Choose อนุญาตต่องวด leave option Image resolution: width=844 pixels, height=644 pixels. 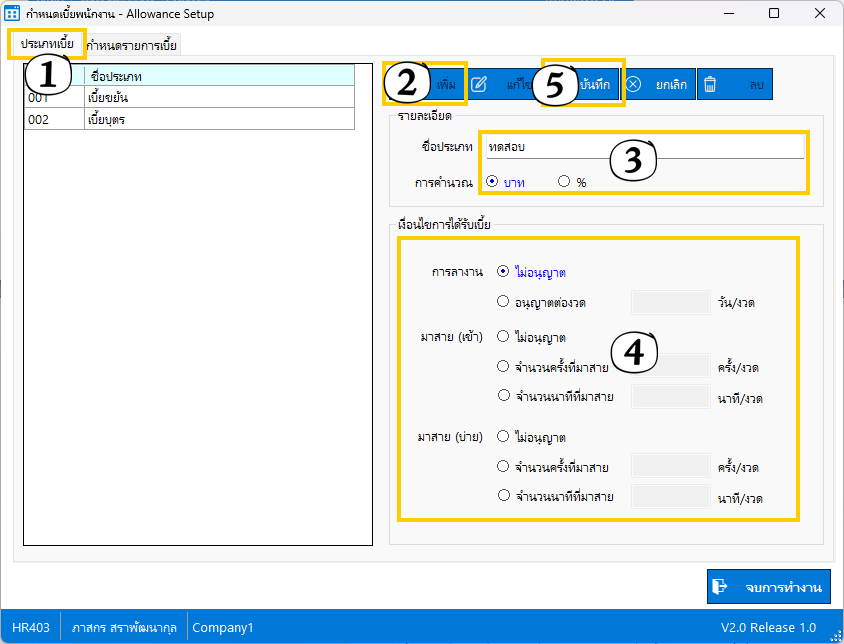point(503,301)
